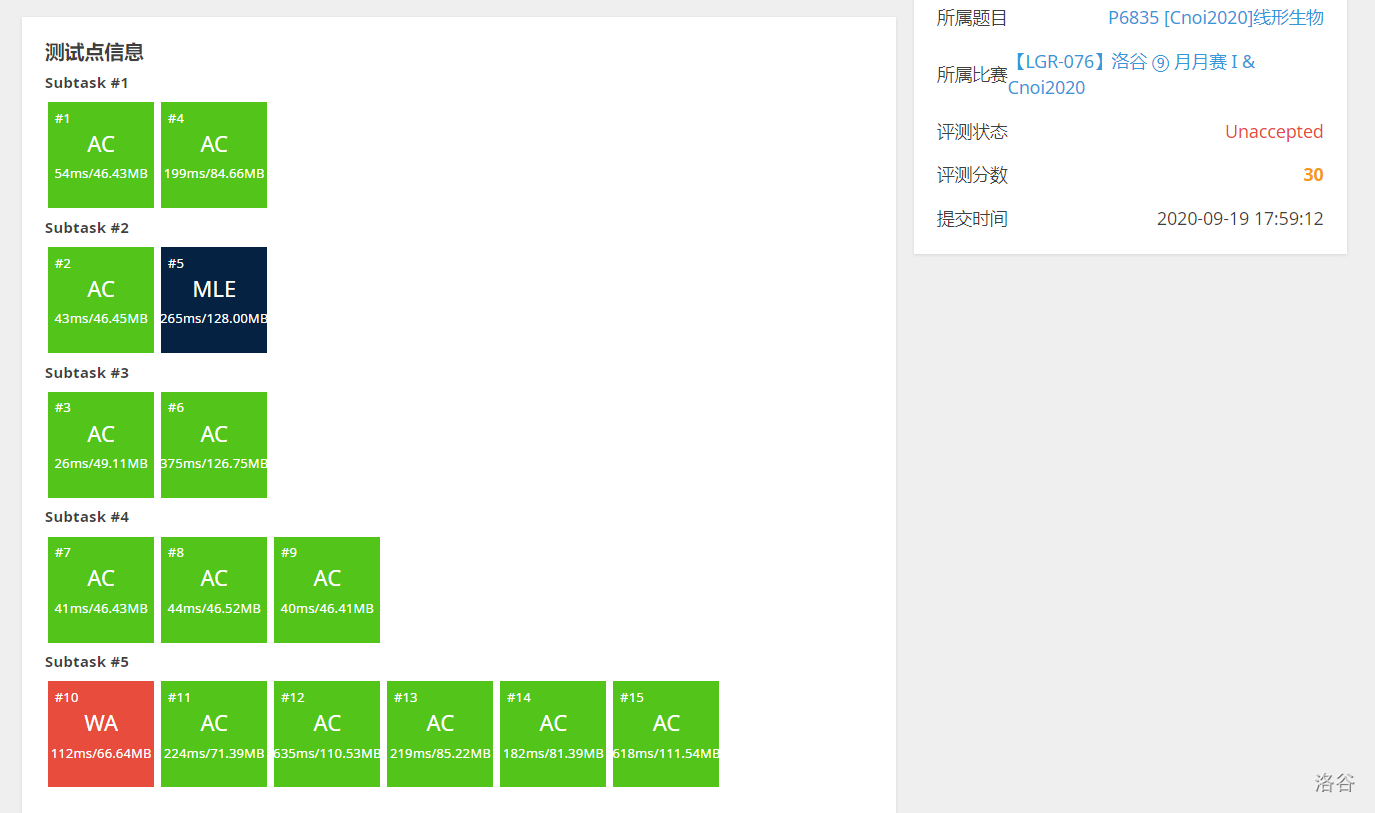
Task: Click test case #1 AC tile
Action: pos(101,155)
